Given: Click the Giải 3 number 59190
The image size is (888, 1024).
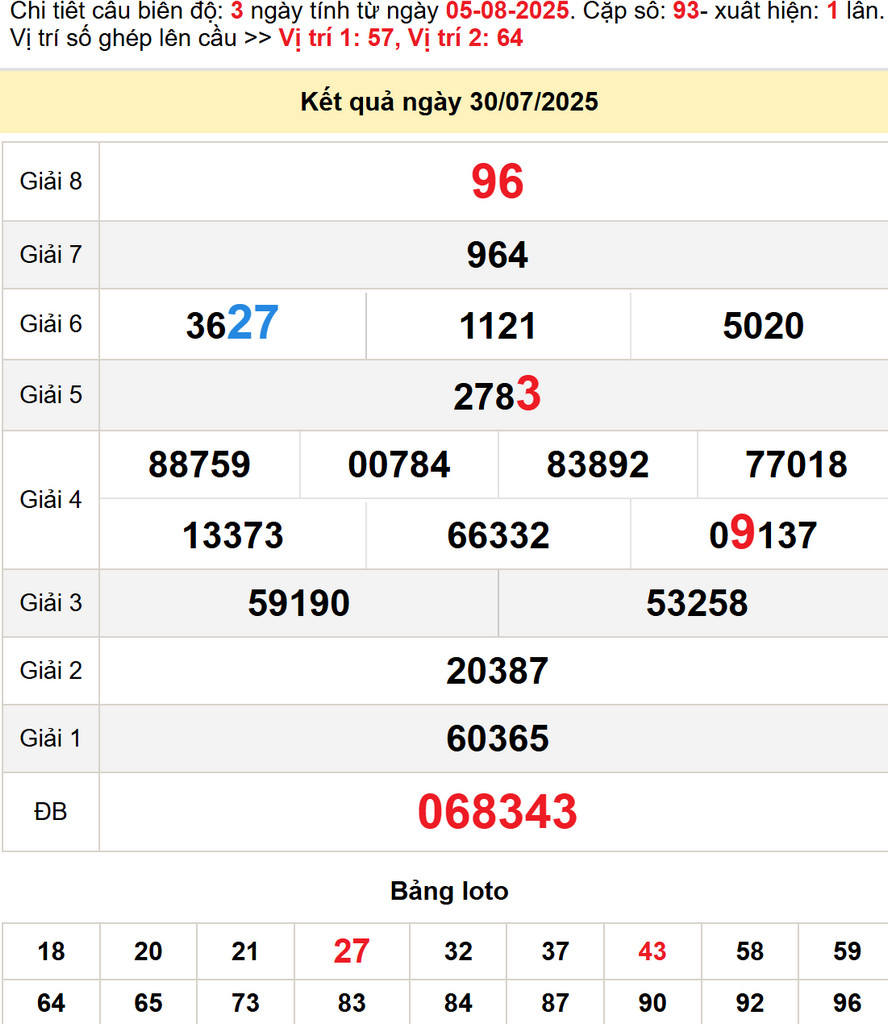Looking at the screenshot, I should click(299, 603).
